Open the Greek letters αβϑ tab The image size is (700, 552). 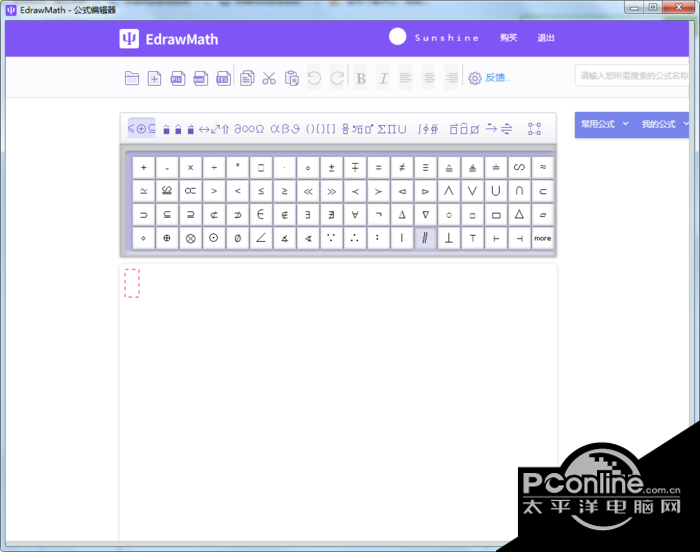tap(285, 129)
